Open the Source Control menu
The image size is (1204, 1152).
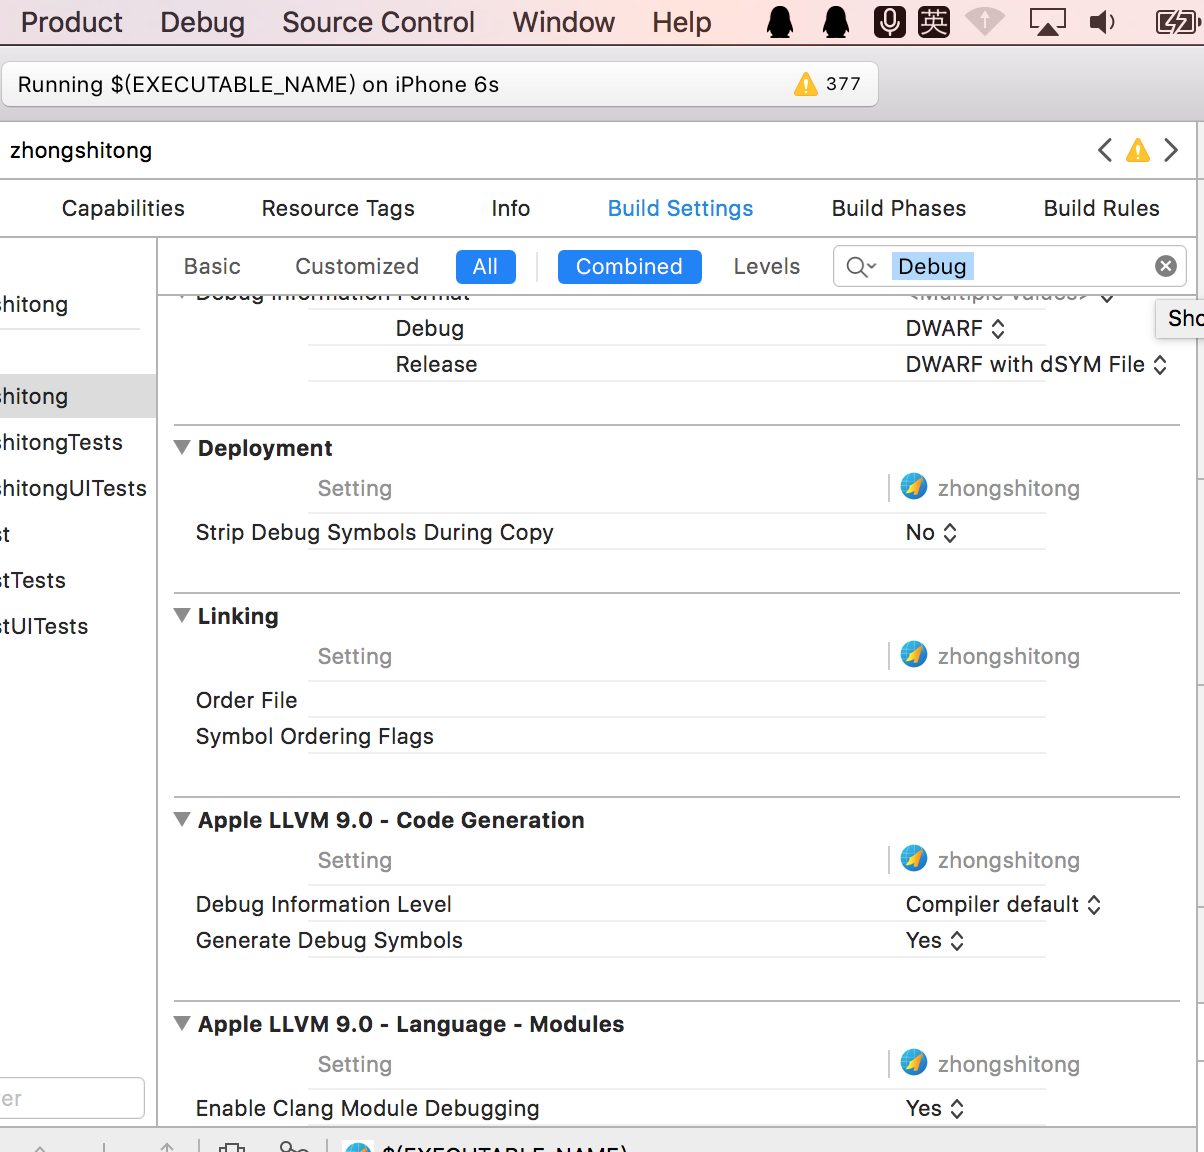click(378, 22)
